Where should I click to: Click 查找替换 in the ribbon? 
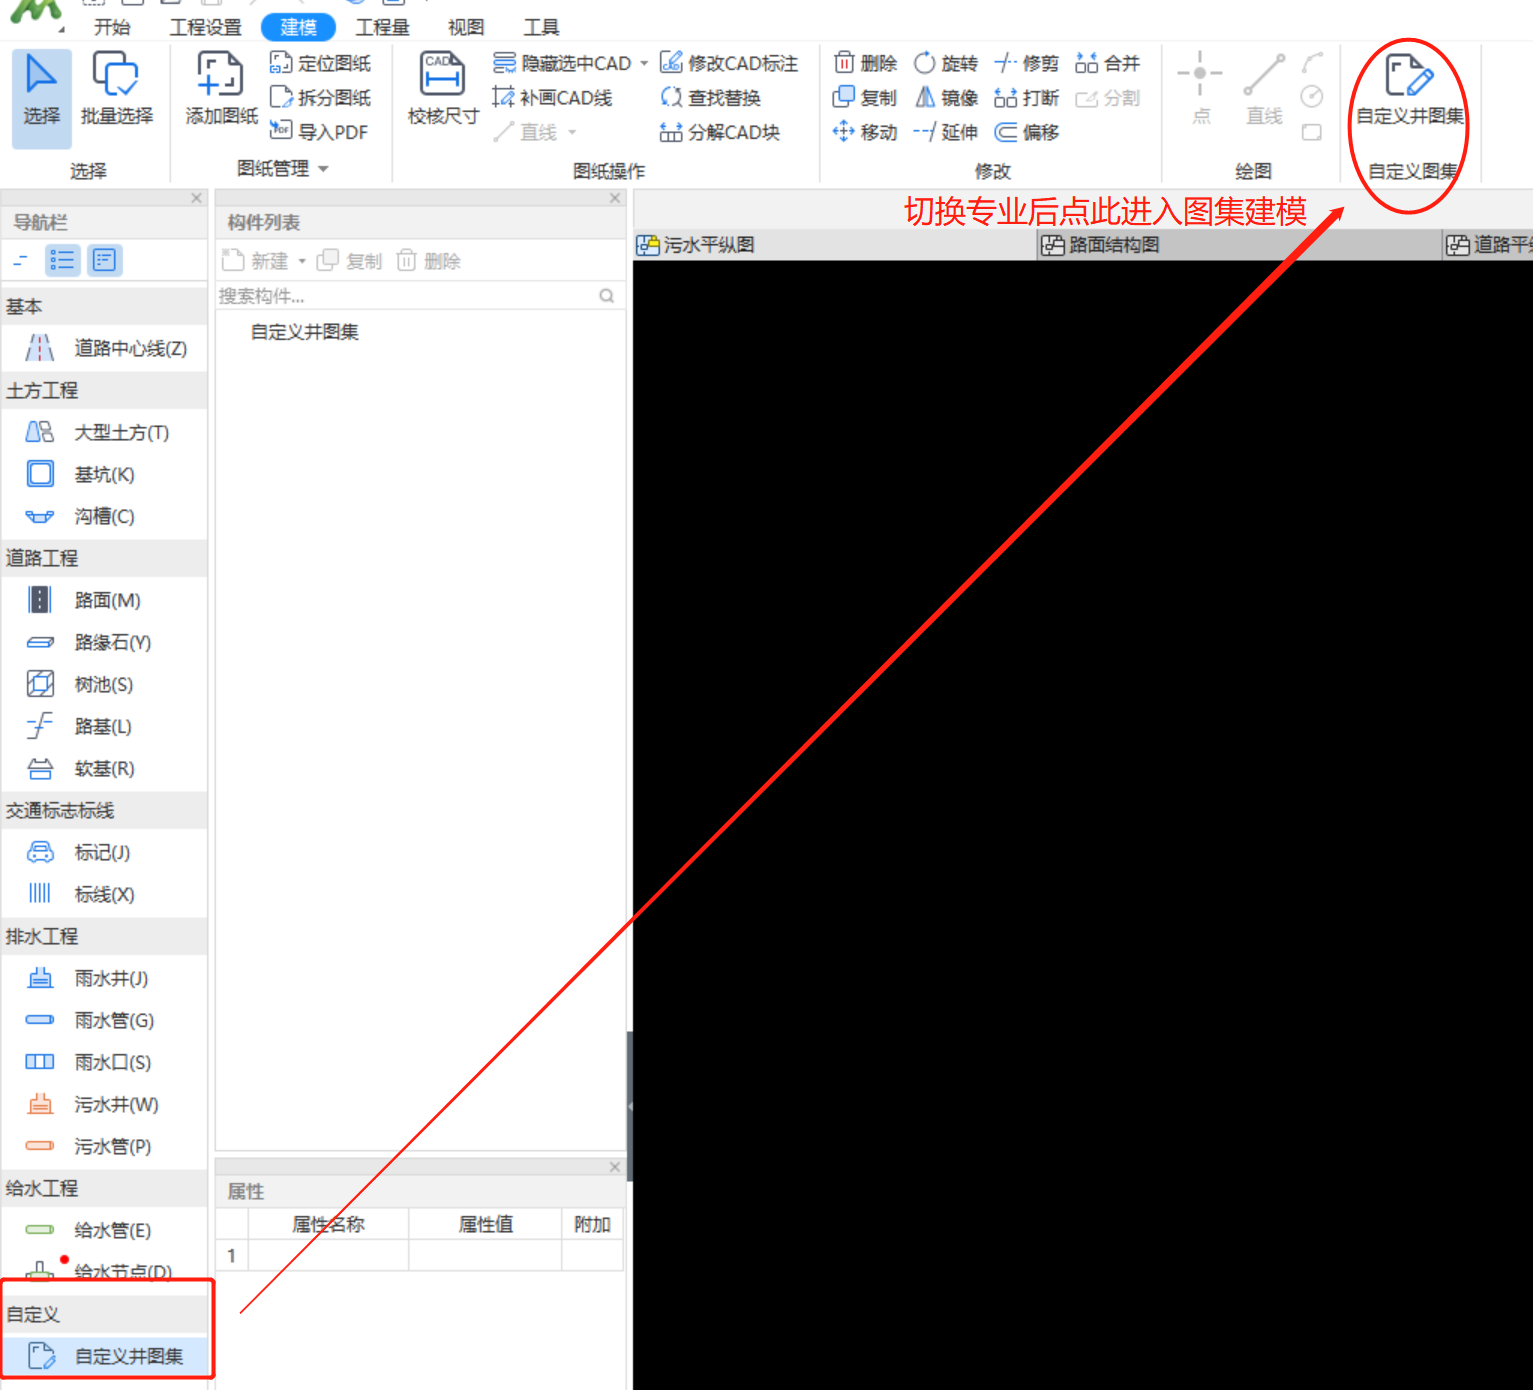coord(711,98)
